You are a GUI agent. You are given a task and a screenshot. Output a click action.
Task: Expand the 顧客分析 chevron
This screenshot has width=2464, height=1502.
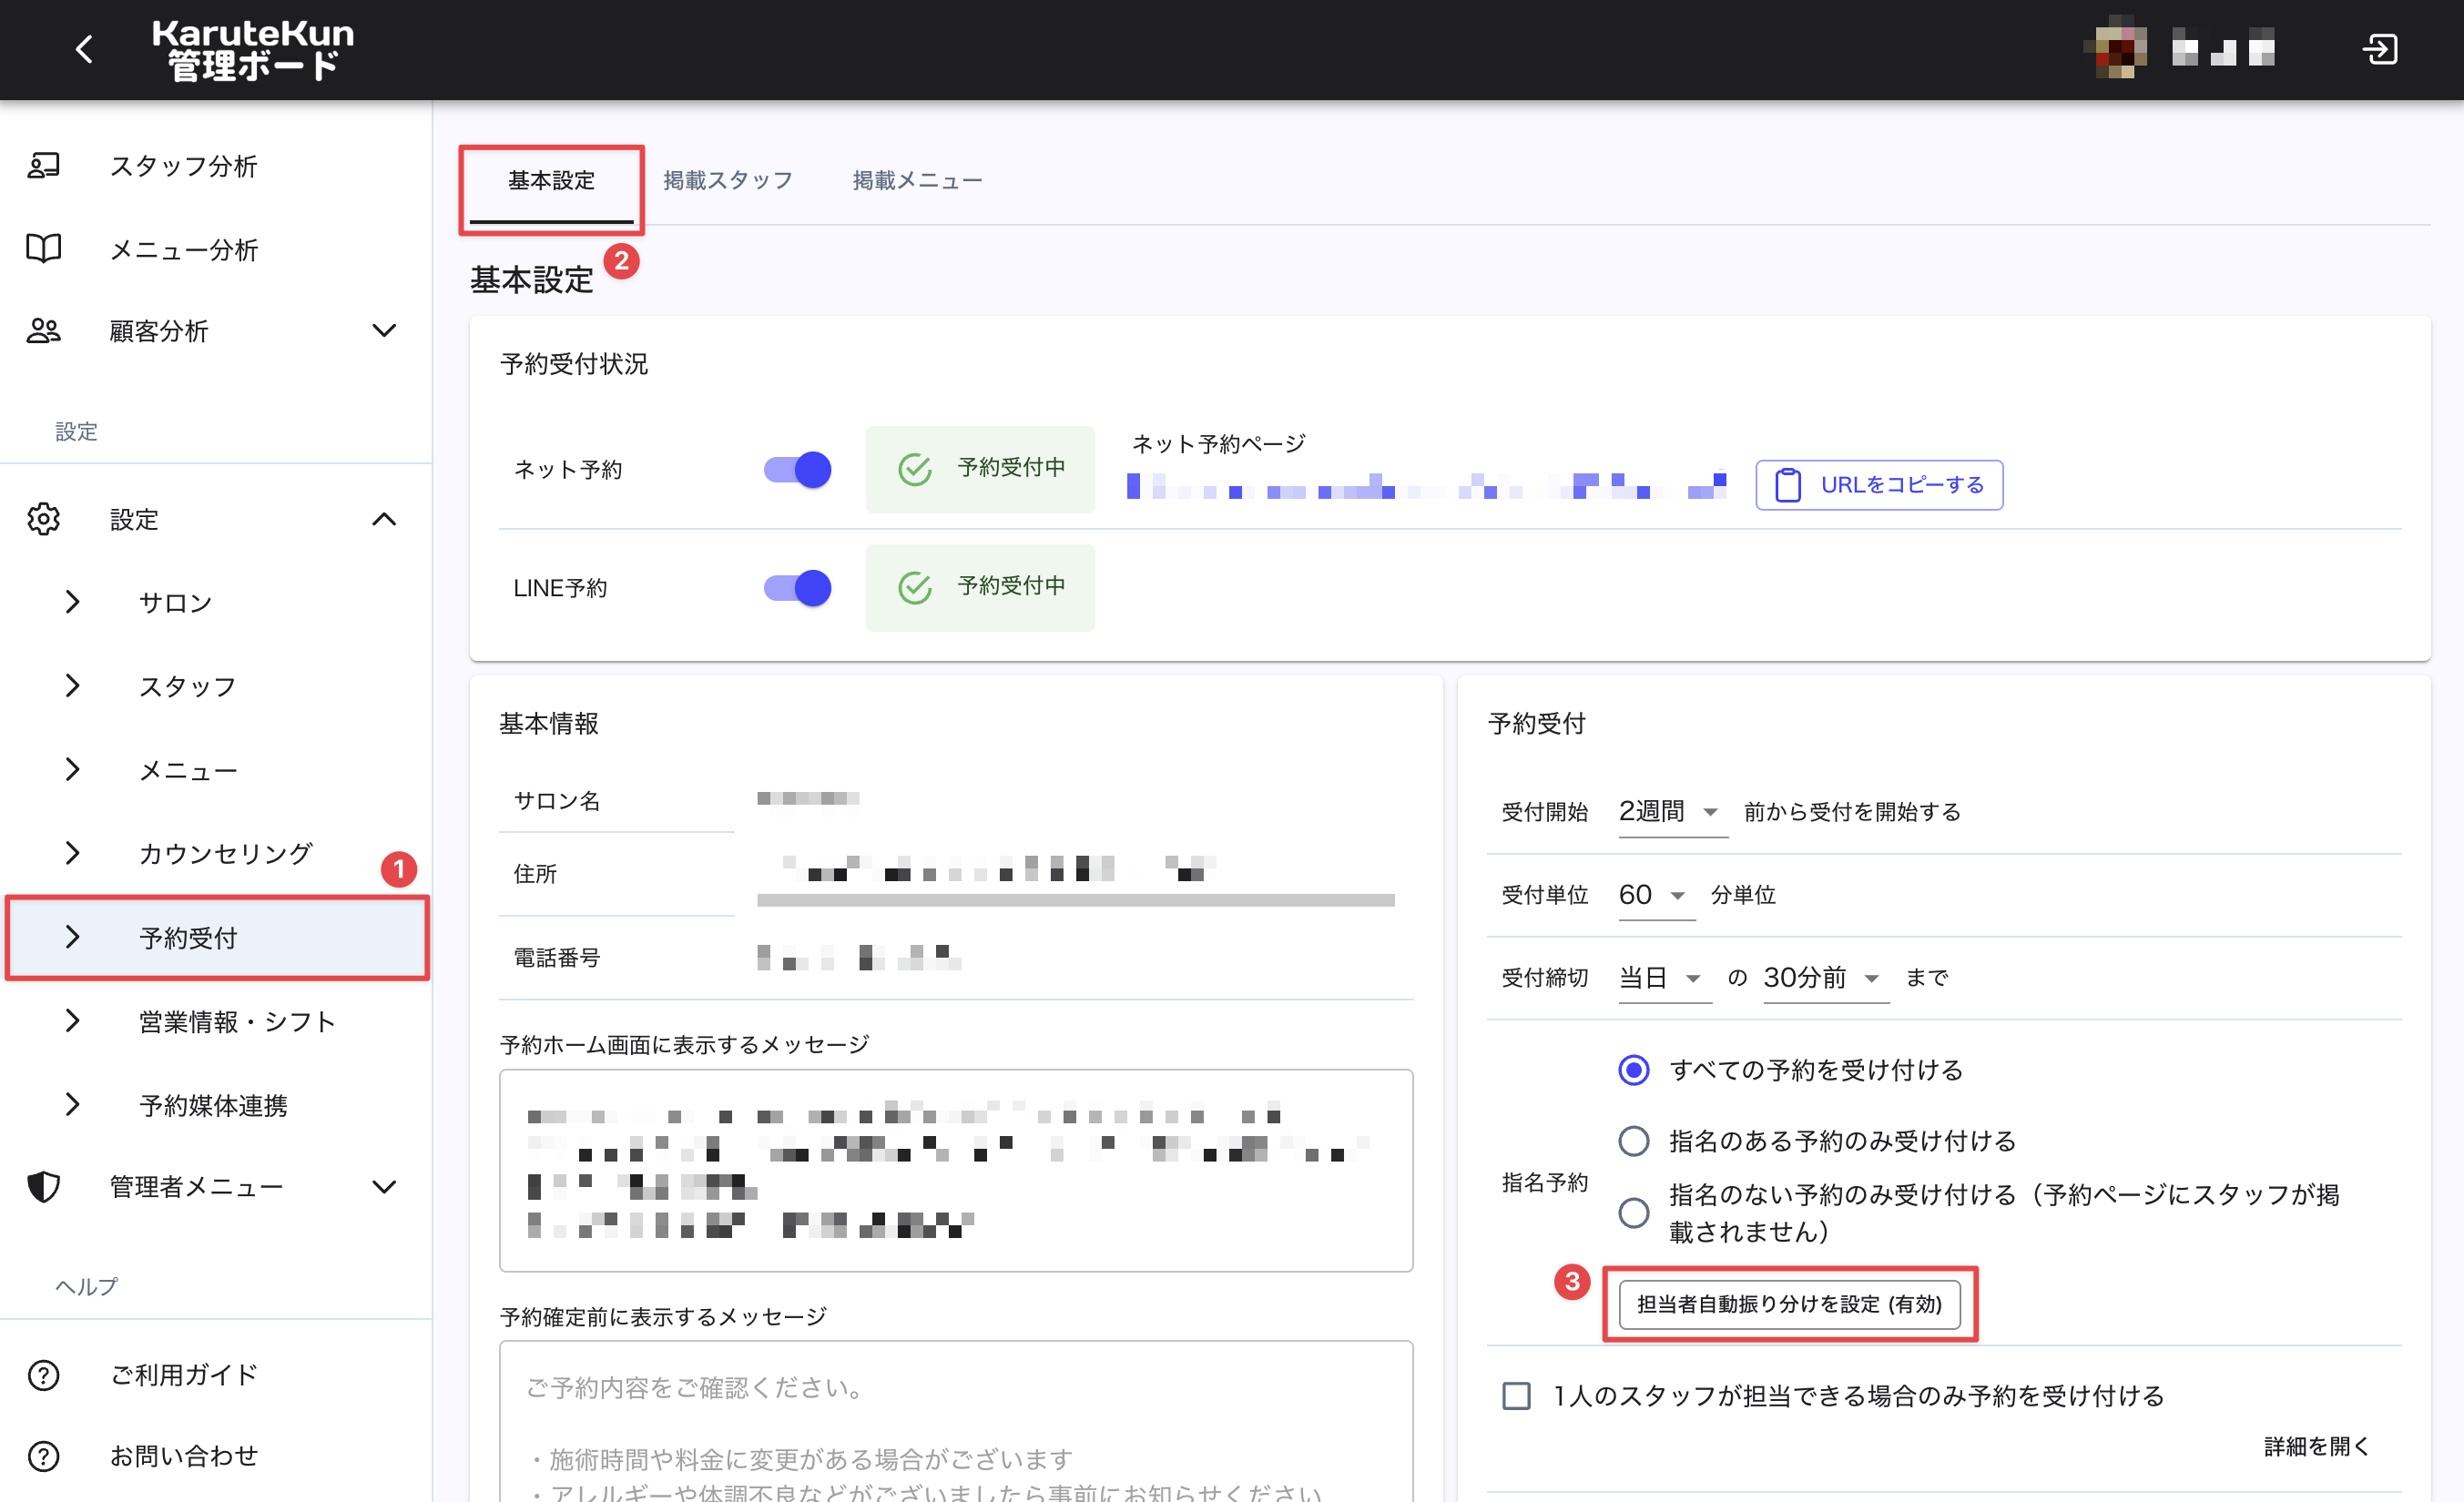point(384,331)
